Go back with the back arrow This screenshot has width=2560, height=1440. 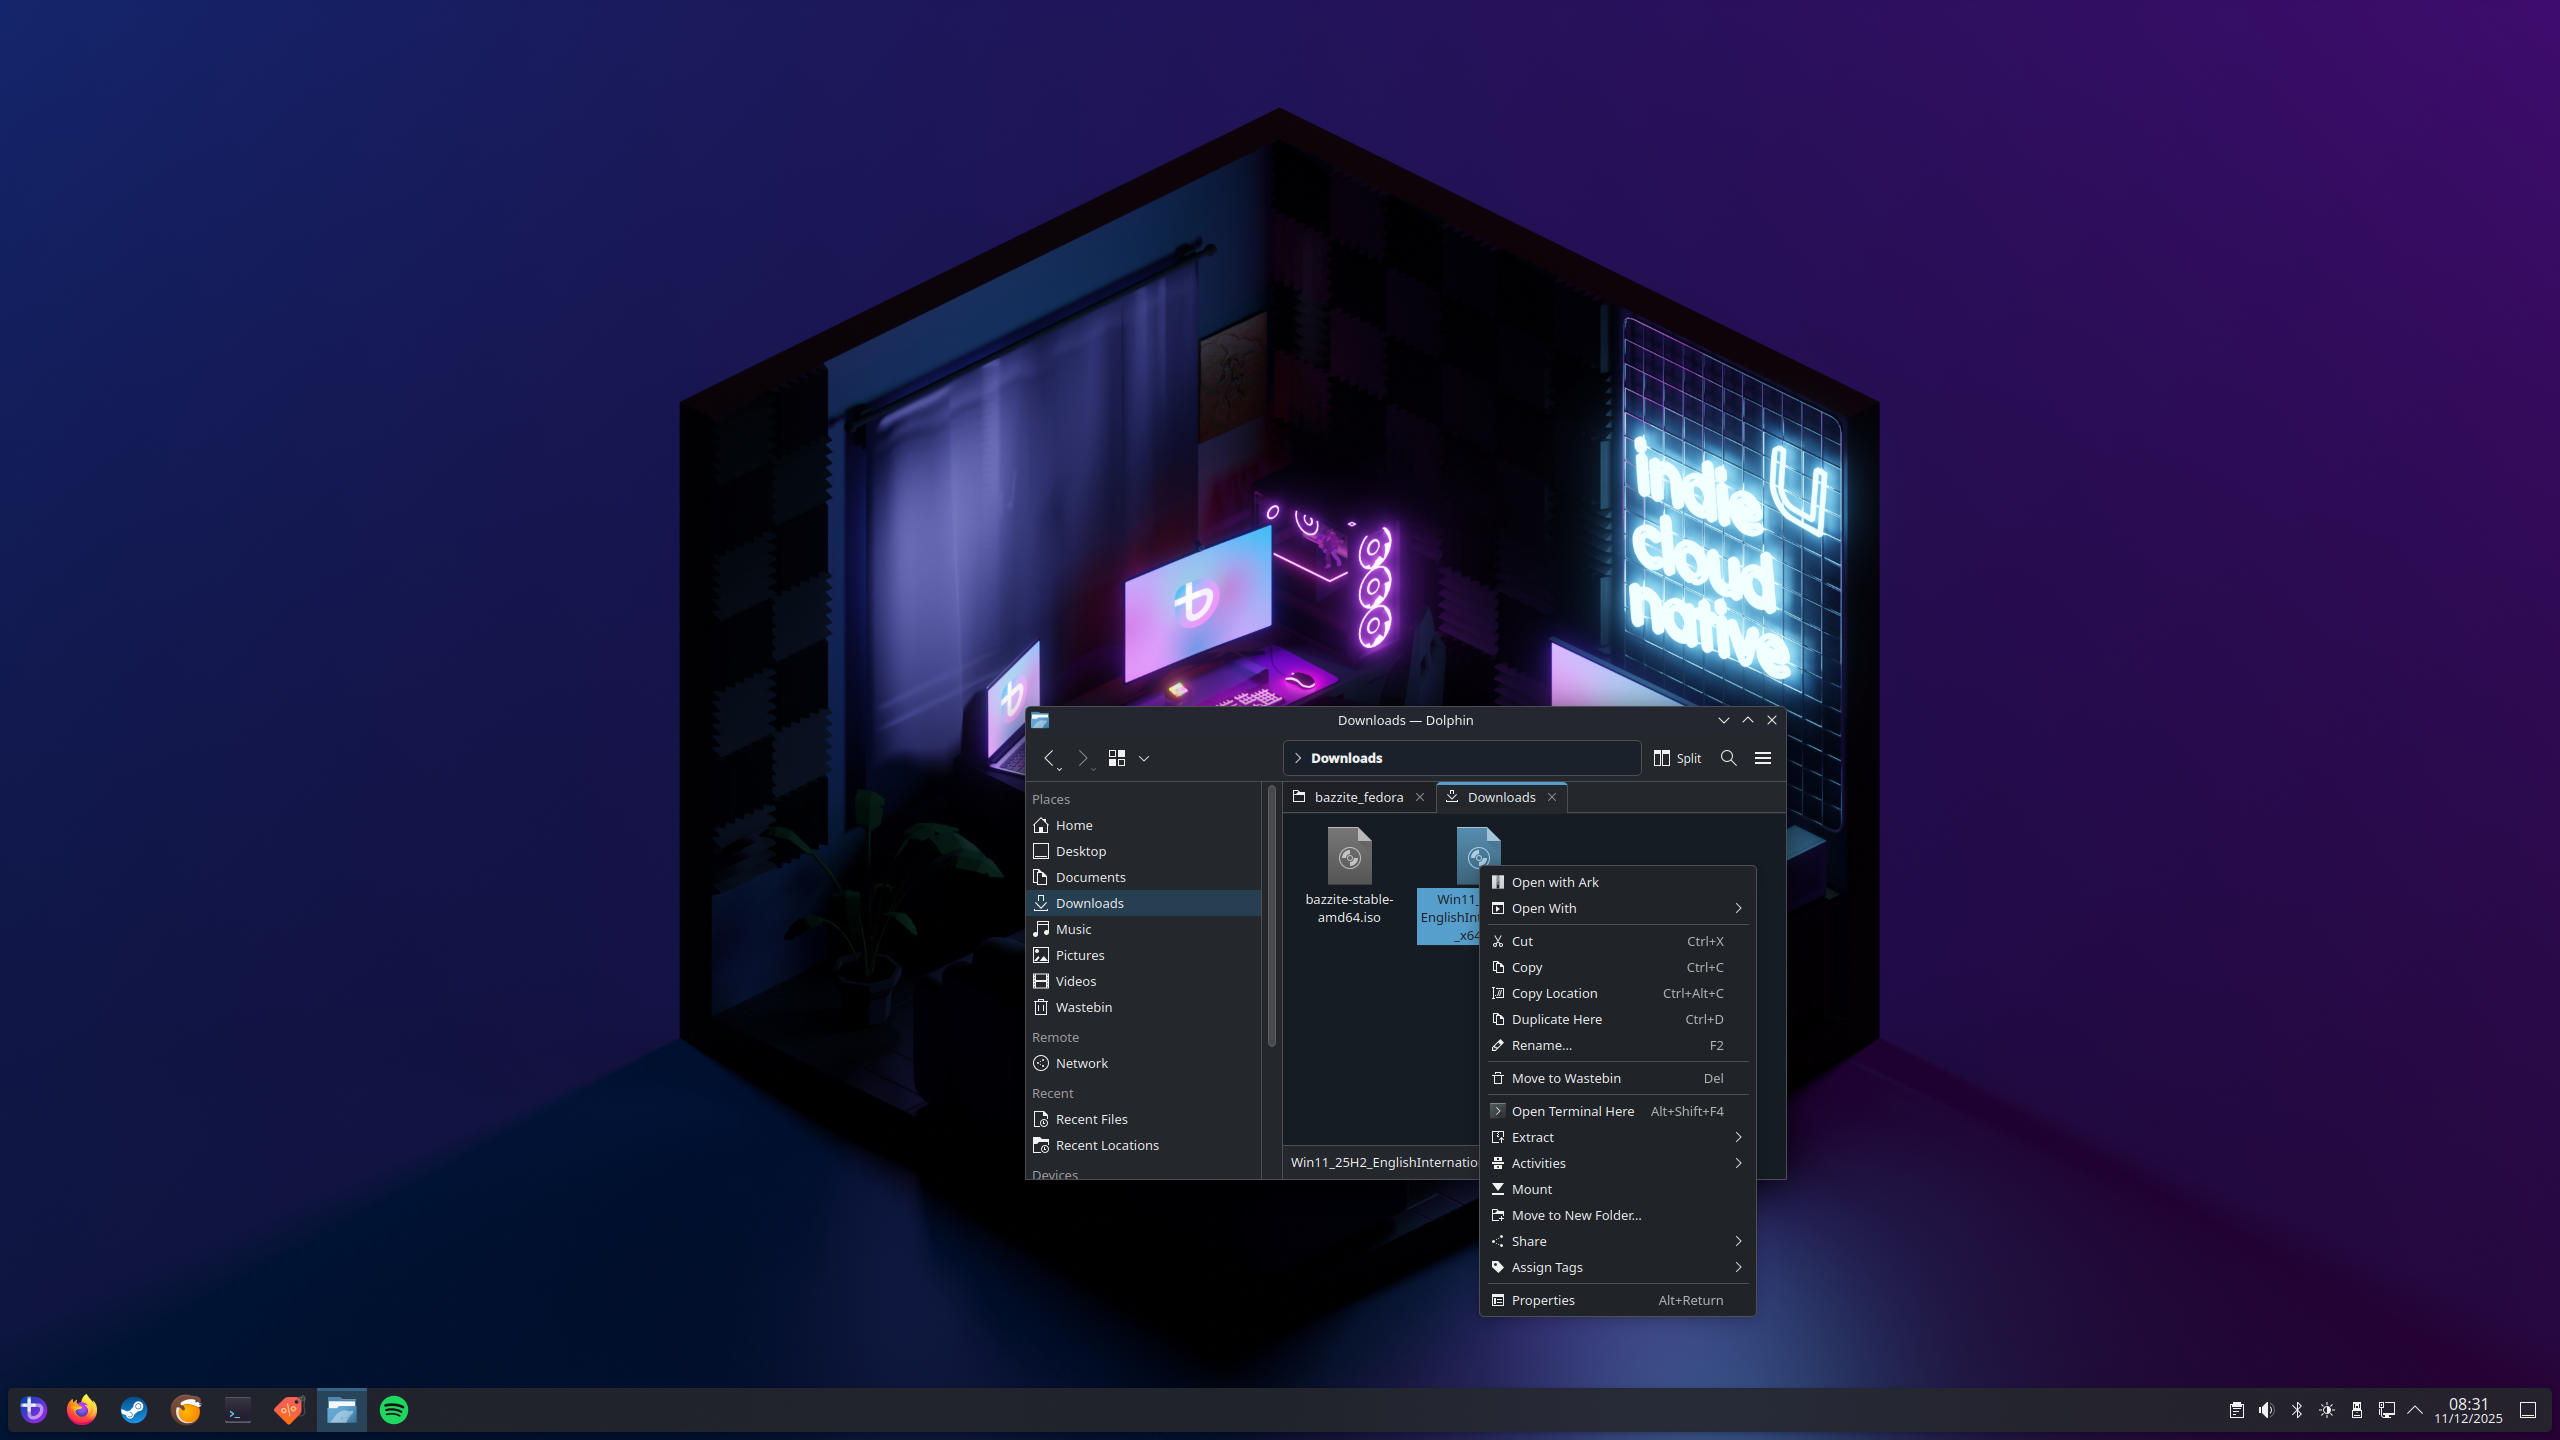tap(1048, 758)
